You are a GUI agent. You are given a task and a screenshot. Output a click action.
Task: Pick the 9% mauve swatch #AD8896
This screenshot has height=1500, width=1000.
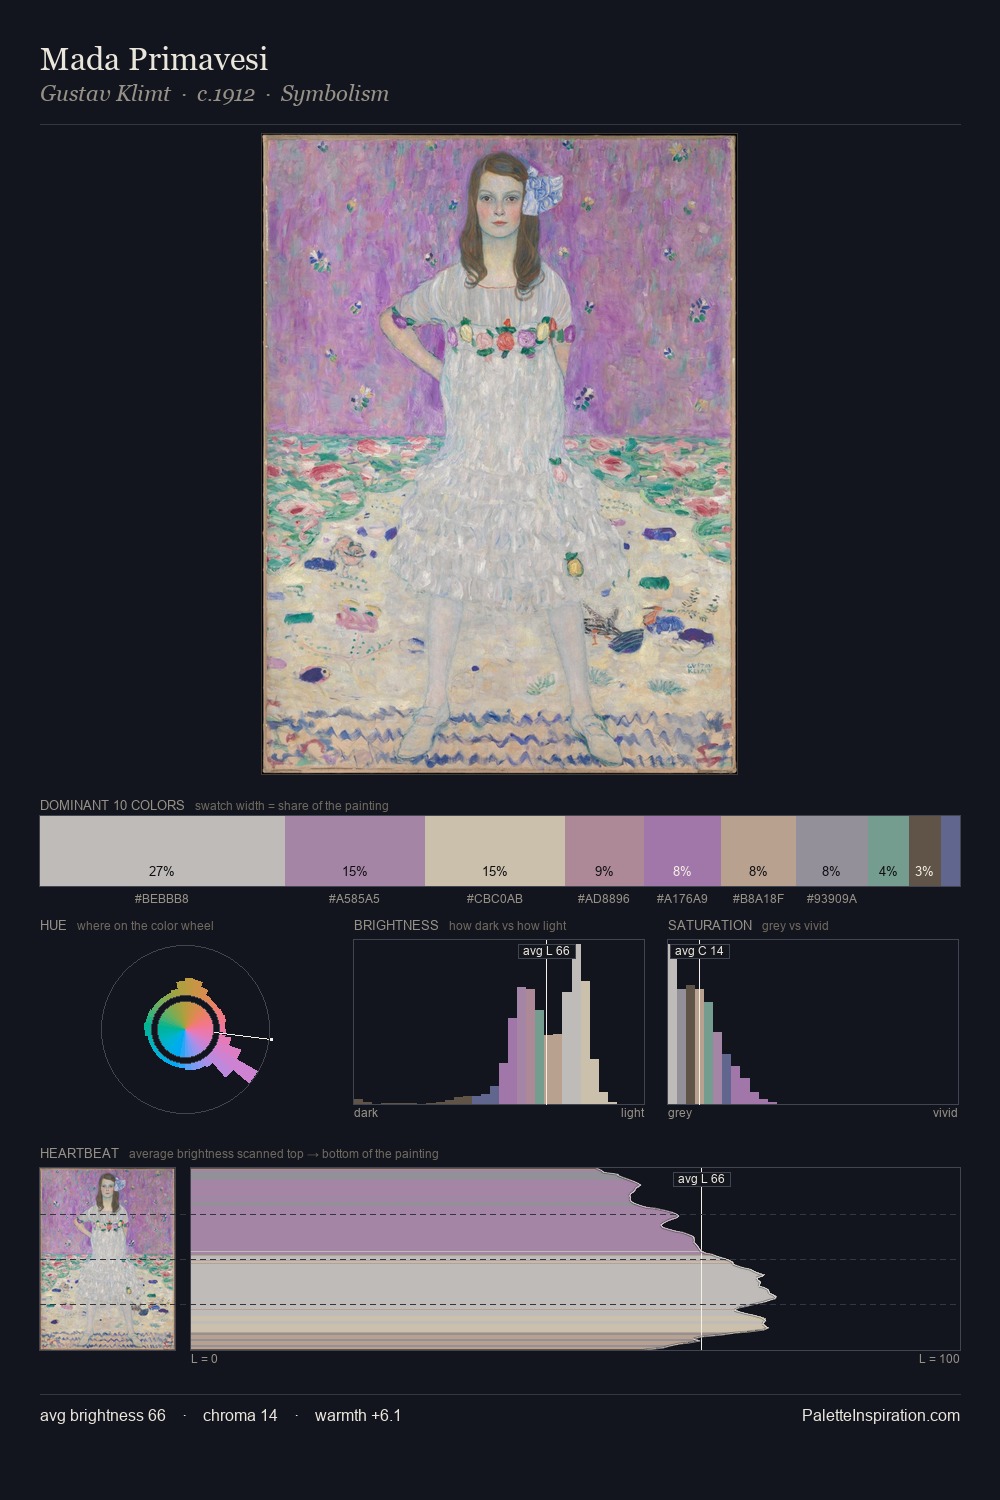(604, 851)
